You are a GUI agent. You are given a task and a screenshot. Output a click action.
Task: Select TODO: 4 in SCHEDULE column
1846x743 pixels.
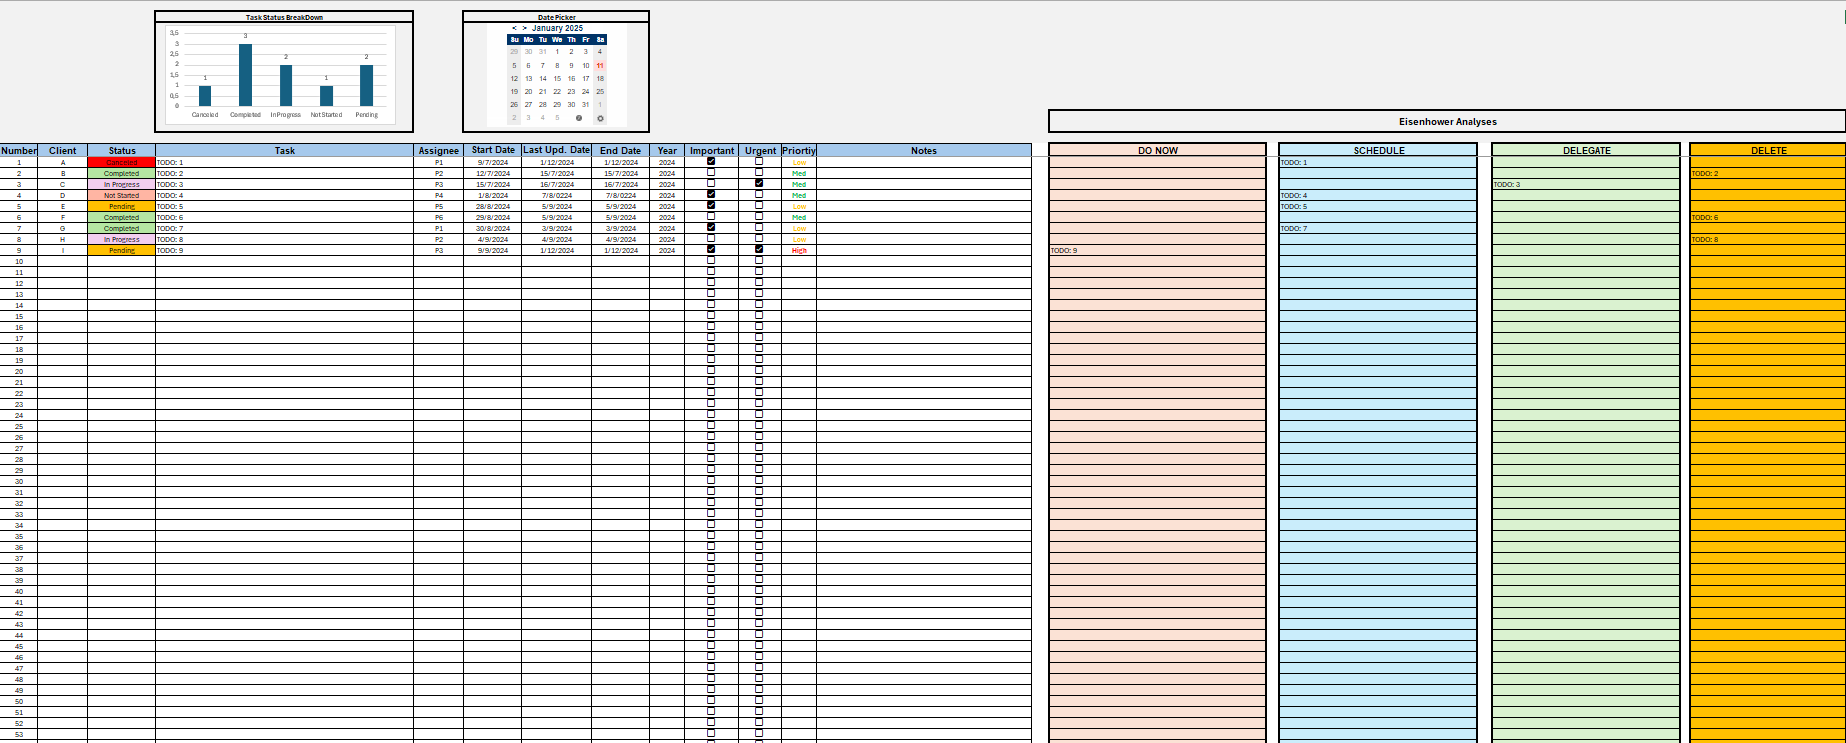coord(1378,195)
